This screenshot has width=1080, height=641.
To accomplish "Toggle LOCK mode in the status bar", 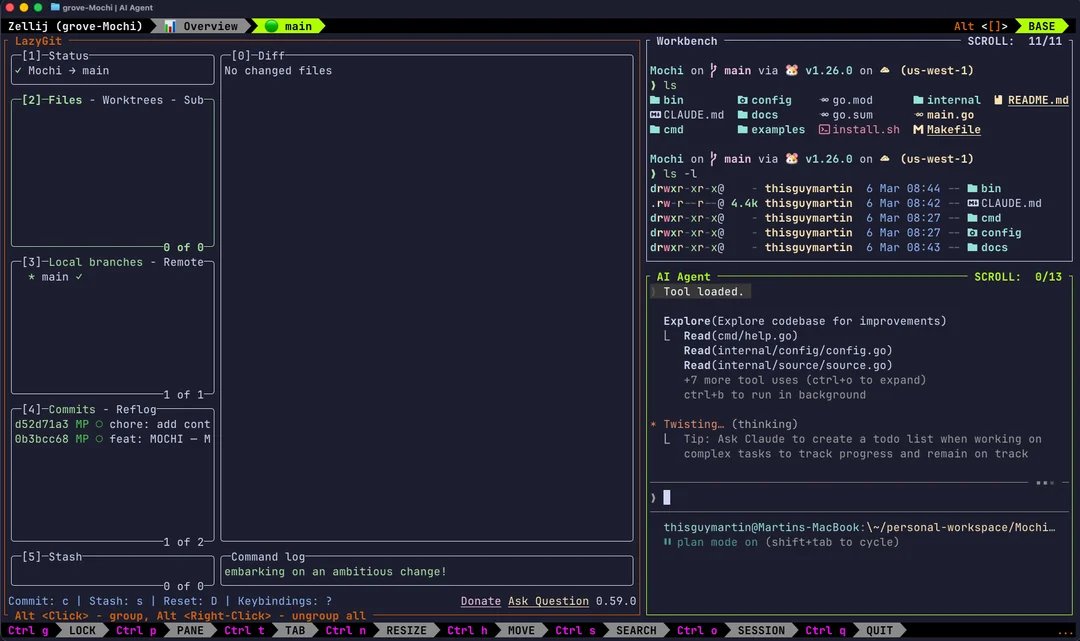I will 82,631.
